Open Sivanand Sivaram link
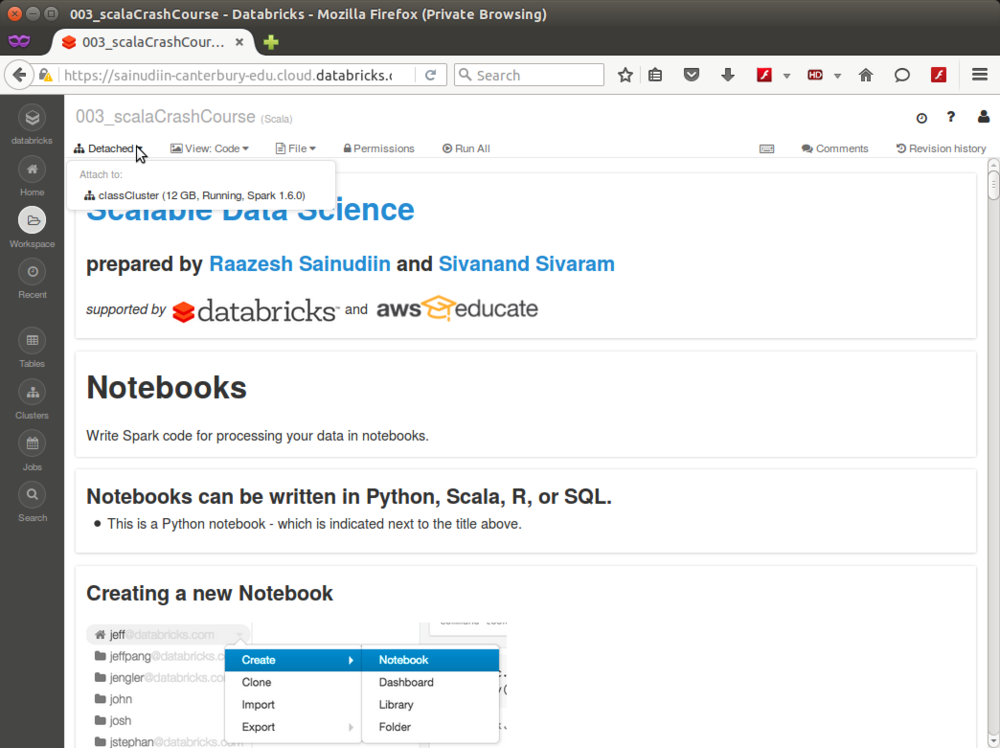The height and width of the screenshot is (748, 1000). tap(527, 264)
